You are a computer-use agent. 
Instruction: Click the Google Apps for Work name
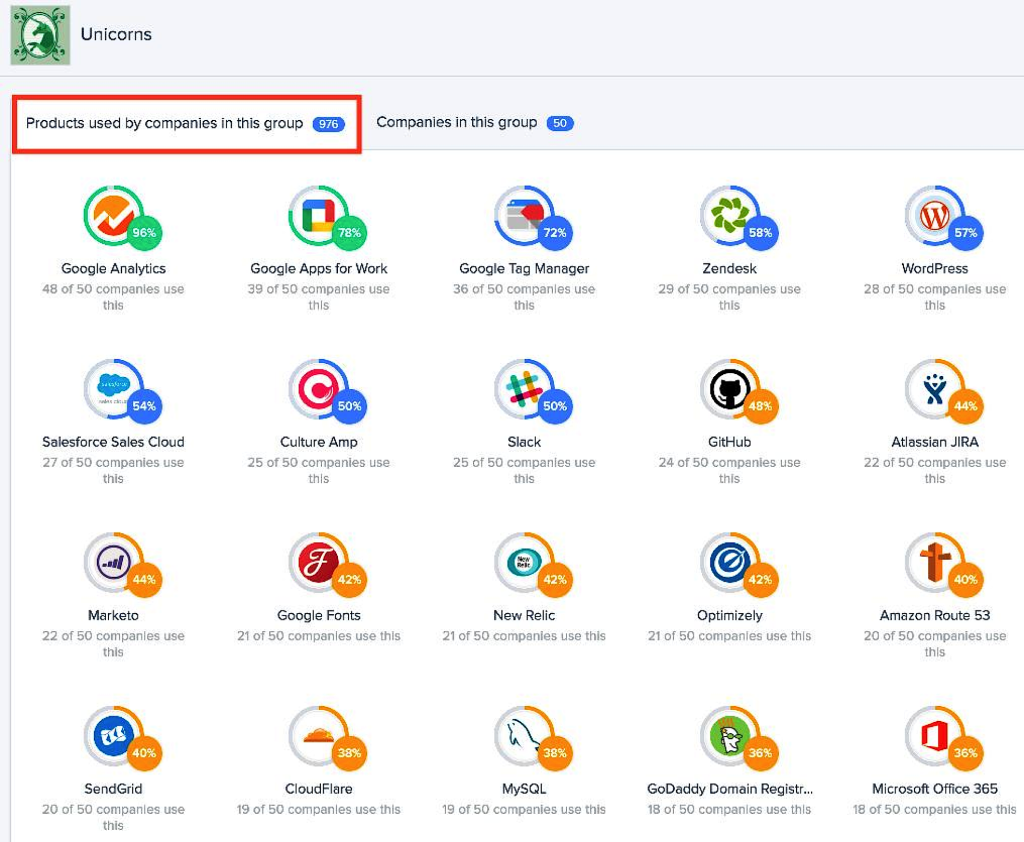click(319, 268)
